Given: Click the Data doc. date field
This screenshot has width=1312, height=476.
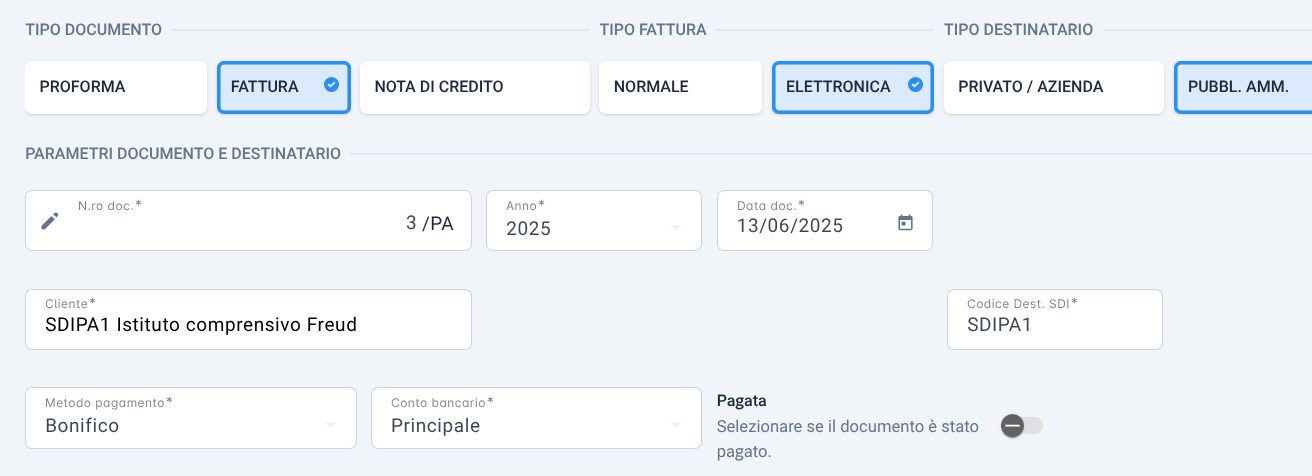Looking at the screenshot, I should 825,220.
